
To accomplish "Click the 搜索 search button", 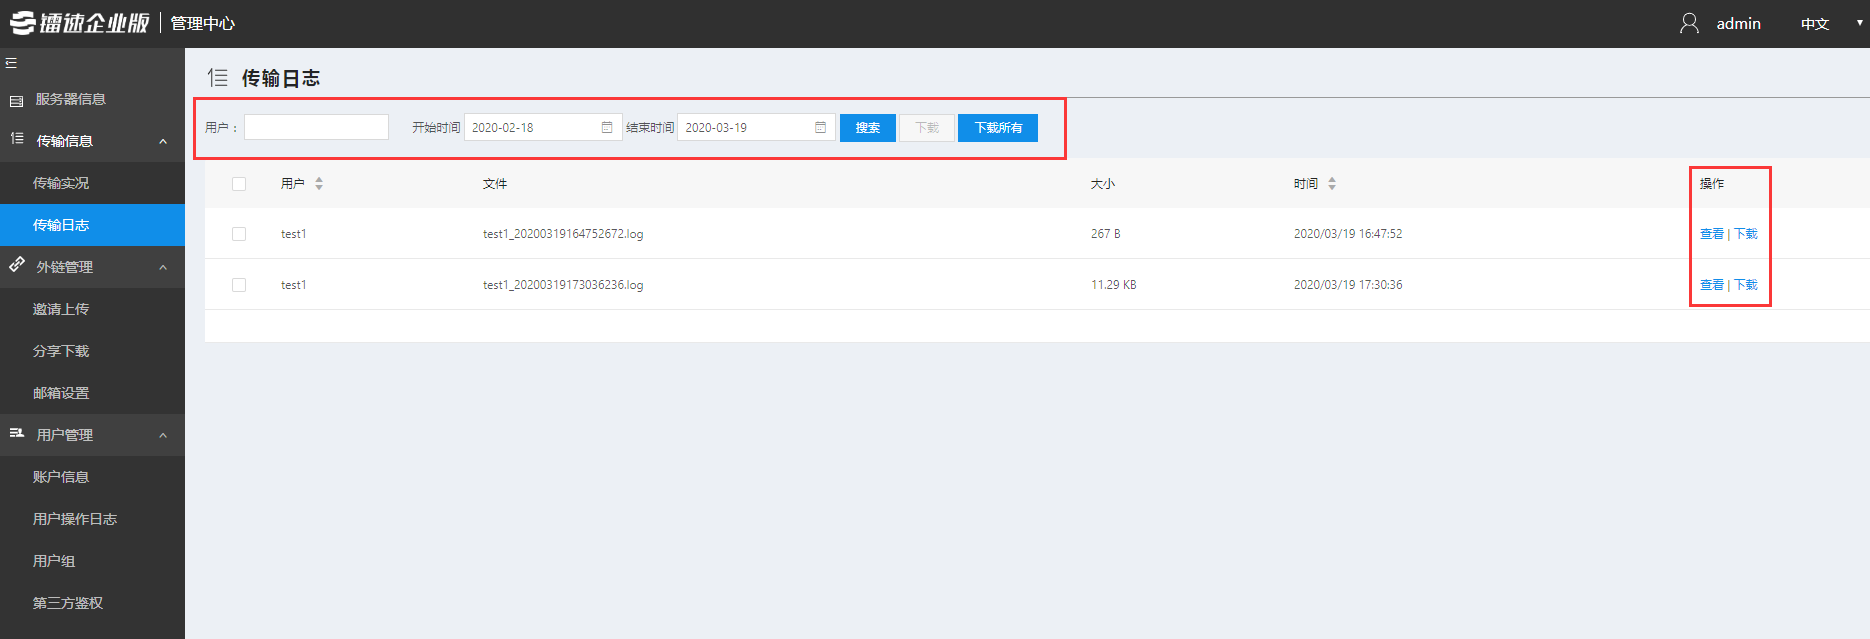I will coord(867,128).
